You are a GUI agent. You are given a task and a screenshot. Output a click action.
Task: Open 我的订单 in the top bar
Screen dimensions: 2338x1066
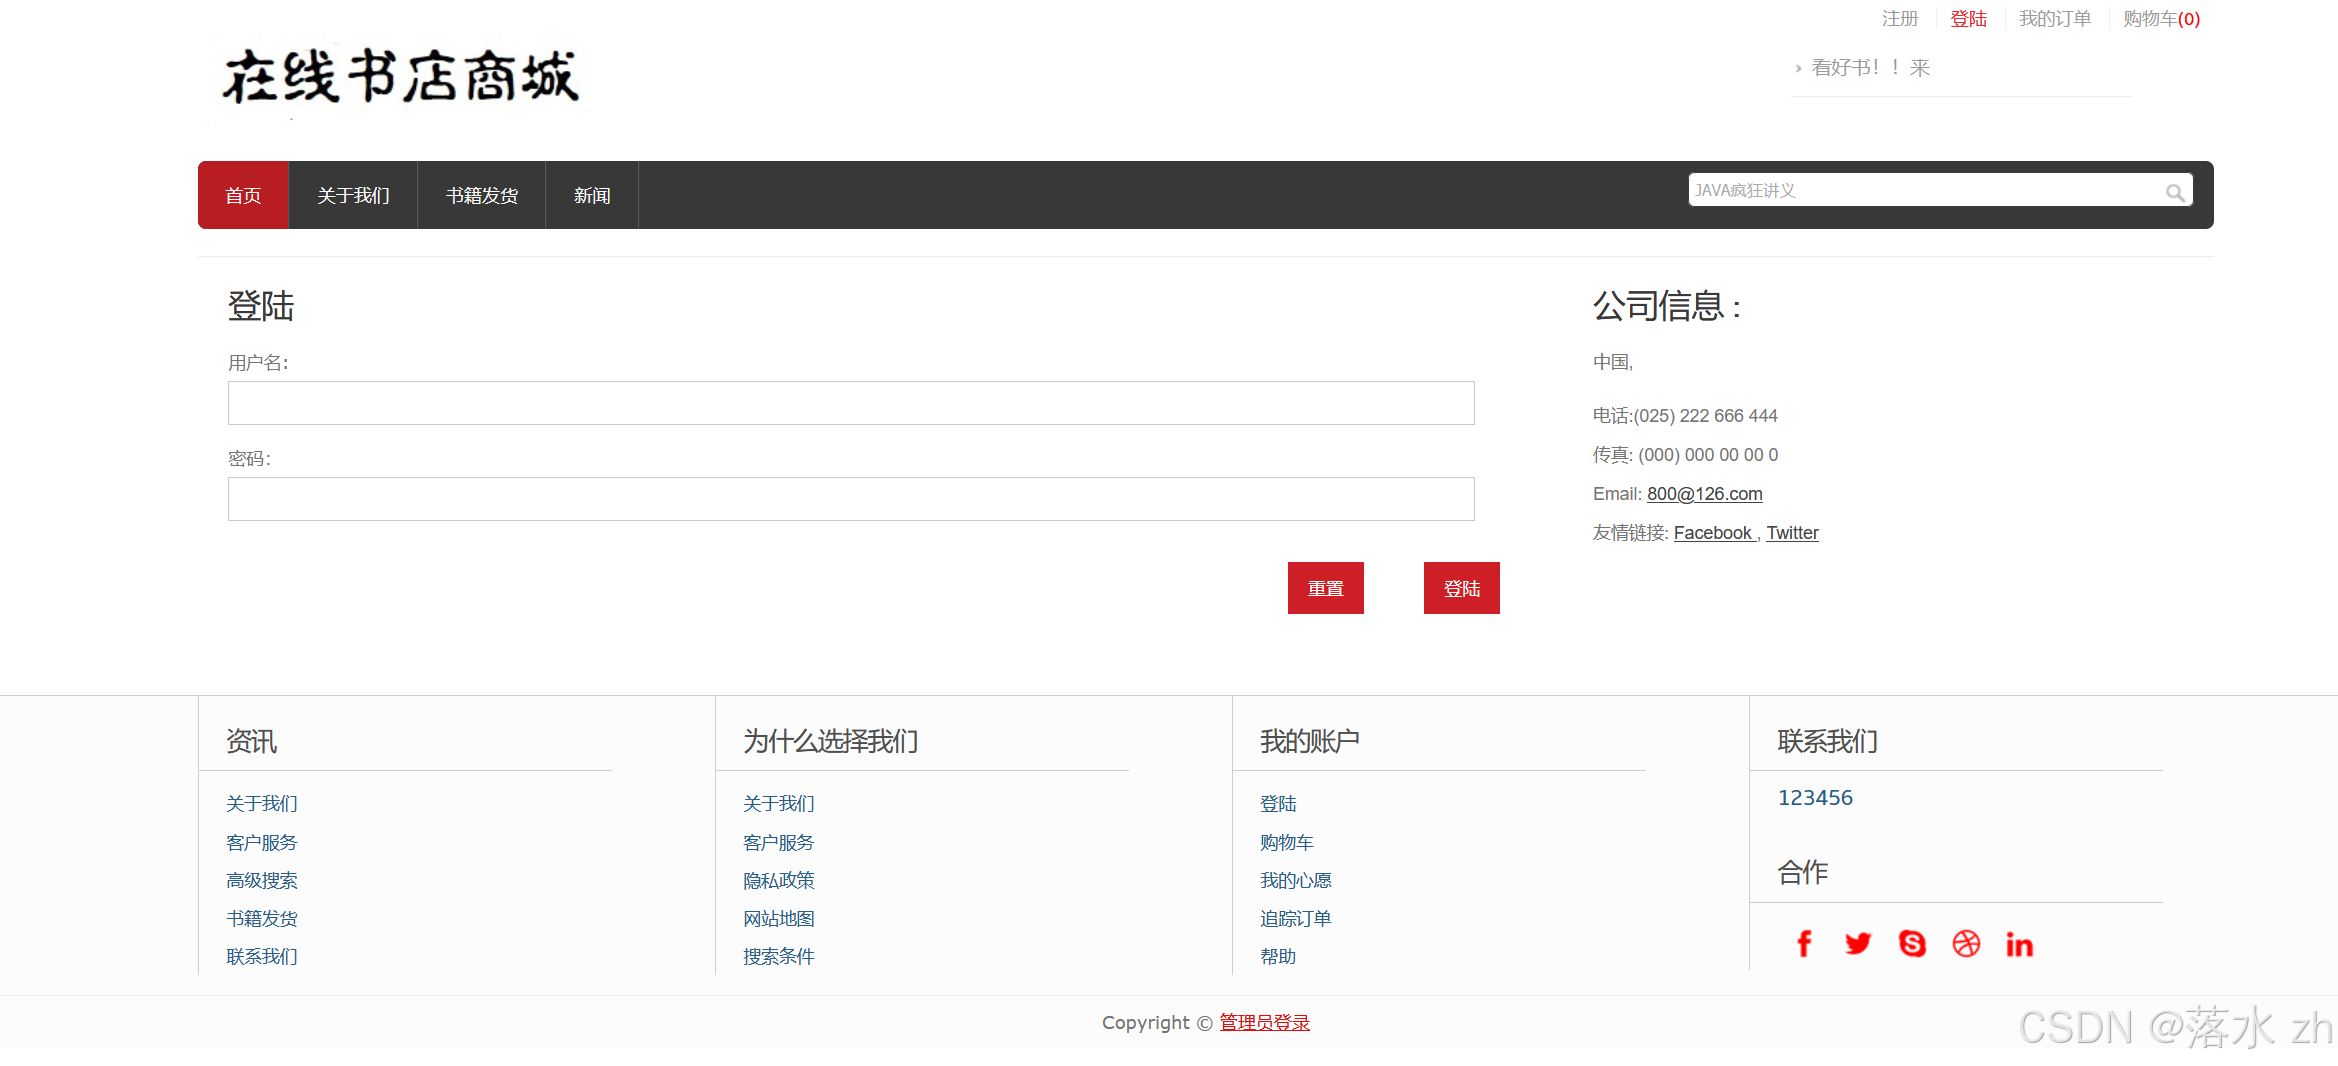tap(2055, 19)
